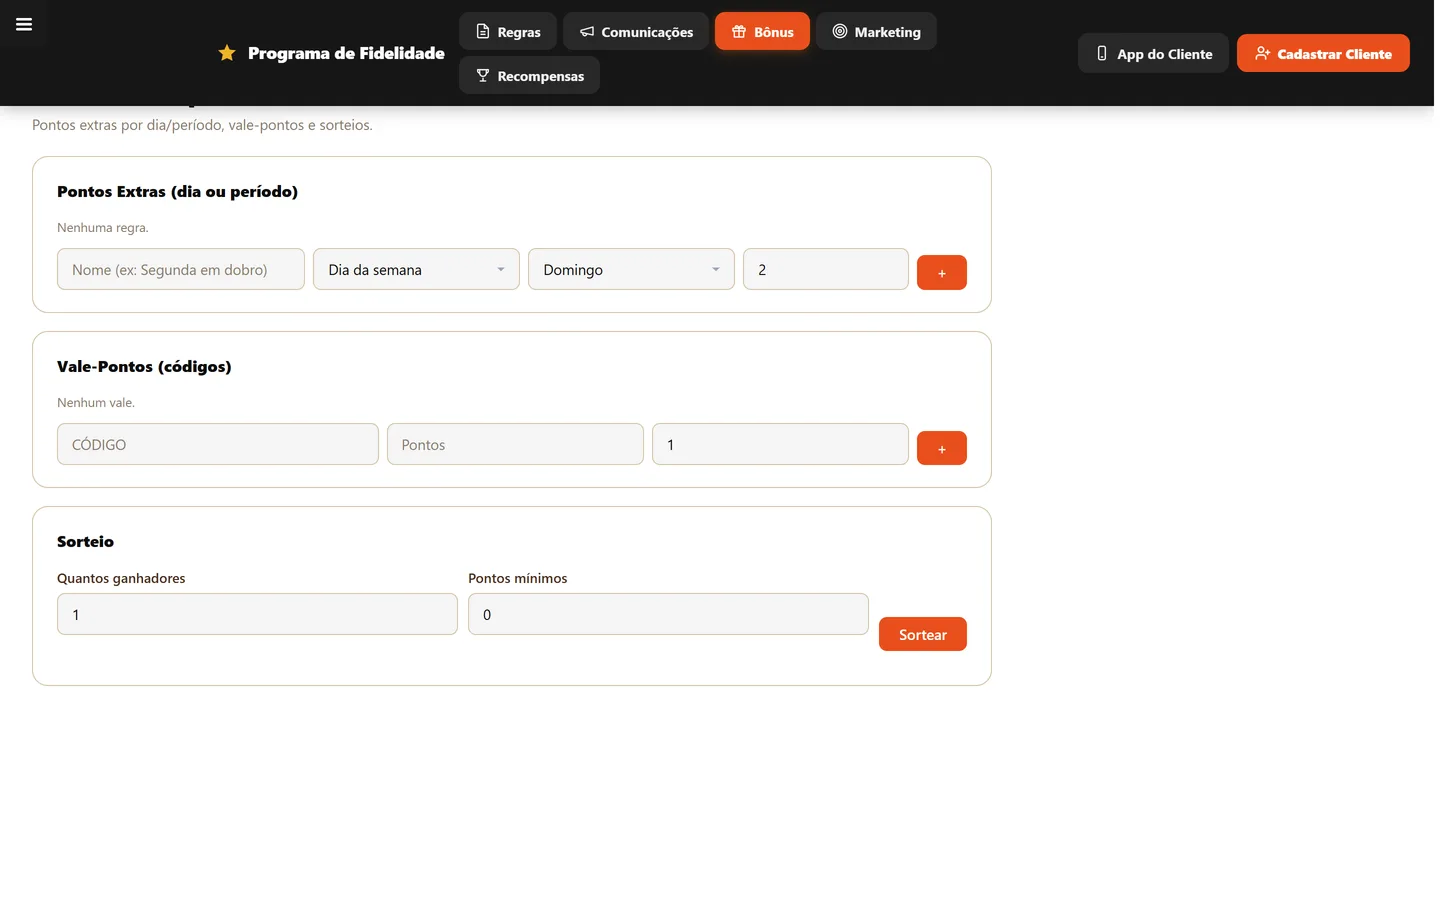The image size is (1440, 900).
Task: Click the document icon in Regras
Action: pyautogui.click(x=483, y=32)
